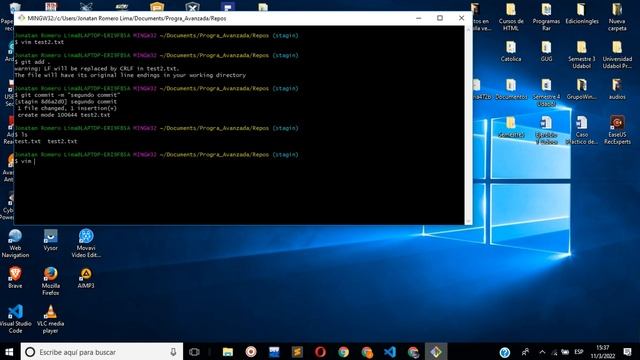Click the 'git commit -m' command line
640x360 pixels.
(67, 95)
